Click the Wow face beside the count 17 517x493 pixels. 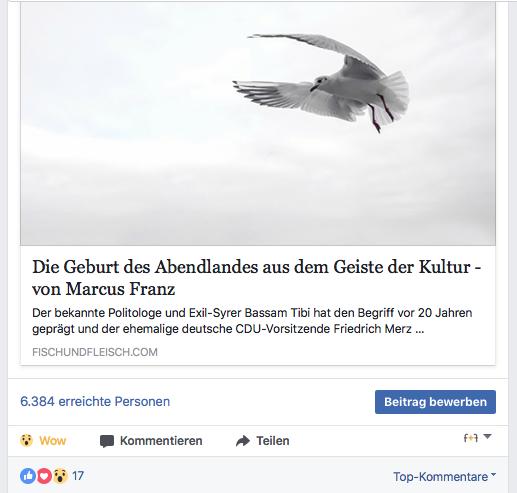coord(60,476)
